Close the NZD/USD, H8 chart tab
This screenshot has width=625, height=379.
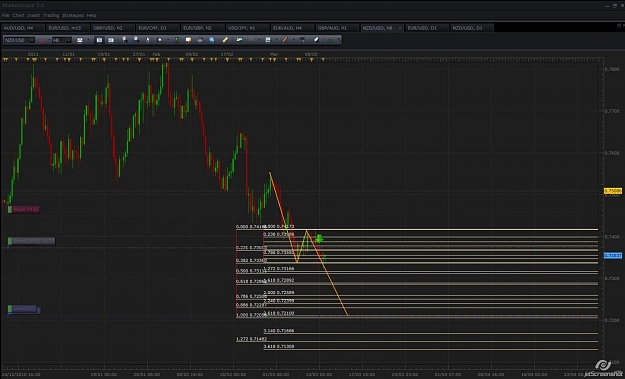pos(400,28)
